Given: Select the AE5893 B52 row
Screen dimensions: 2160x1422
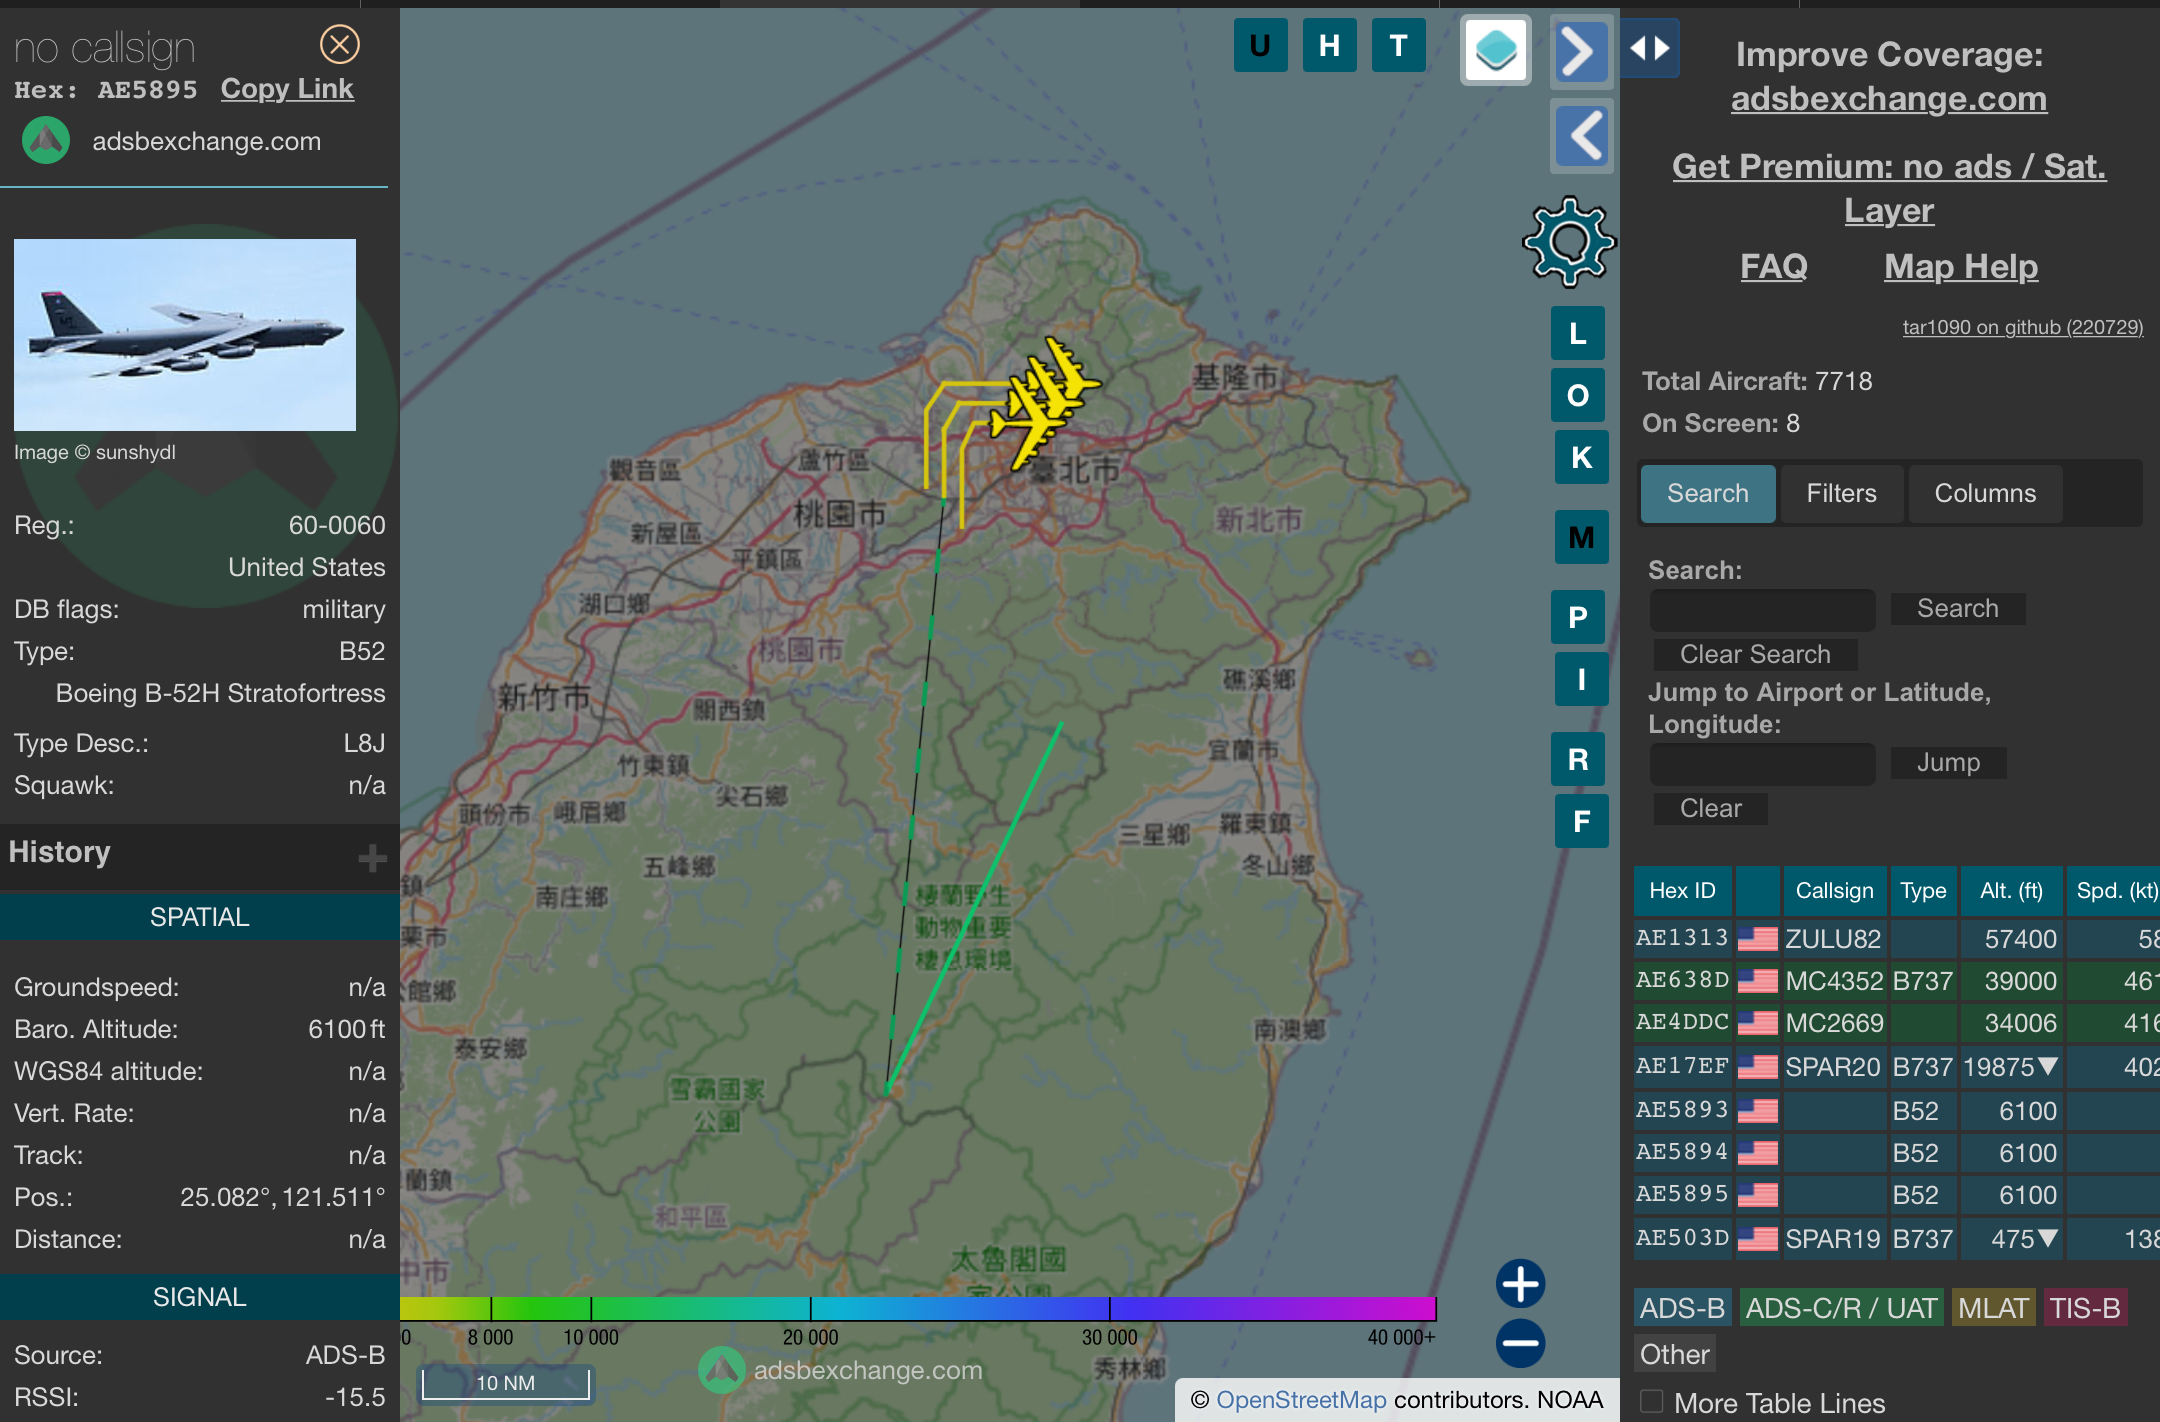Looking at the screenshot, I should click(1897, 1111).
